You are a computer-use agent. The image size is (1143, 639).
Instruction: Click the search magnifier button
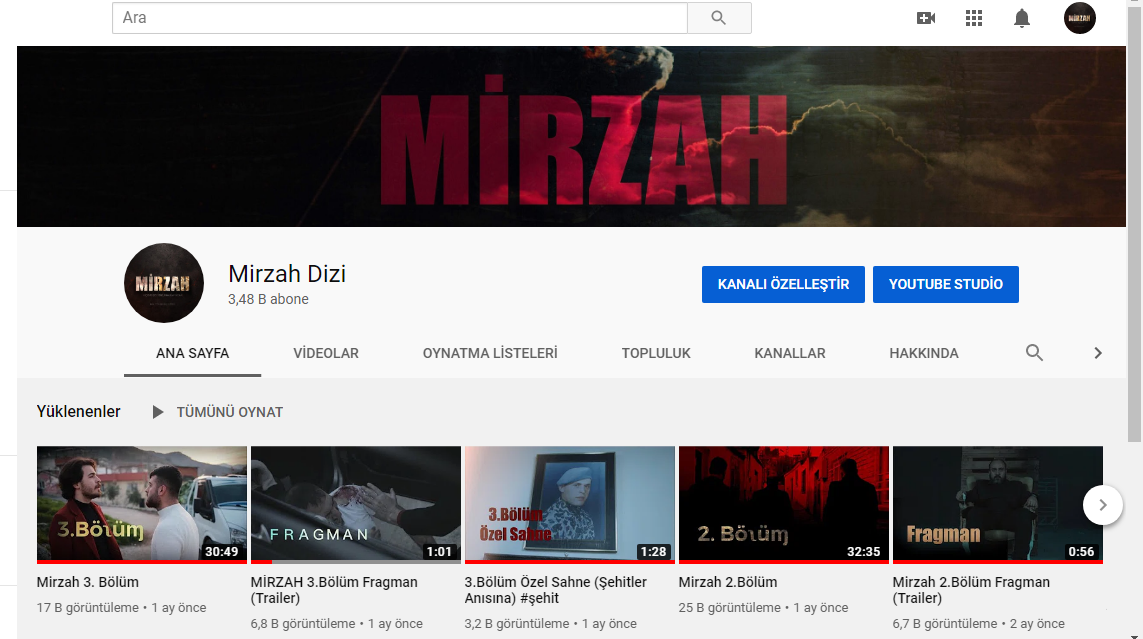pyautogui.click(x=719, y=17)
